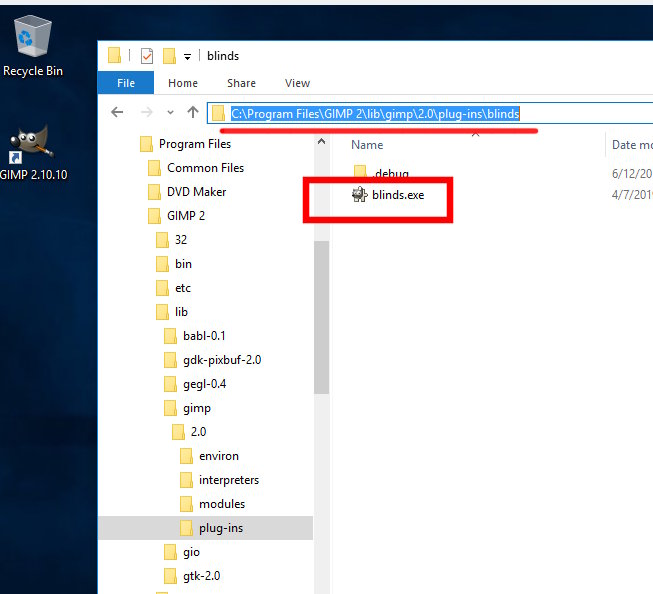Go up one folder level arrow
This screenshot has height=594, width=653.
tap(192, 112)
